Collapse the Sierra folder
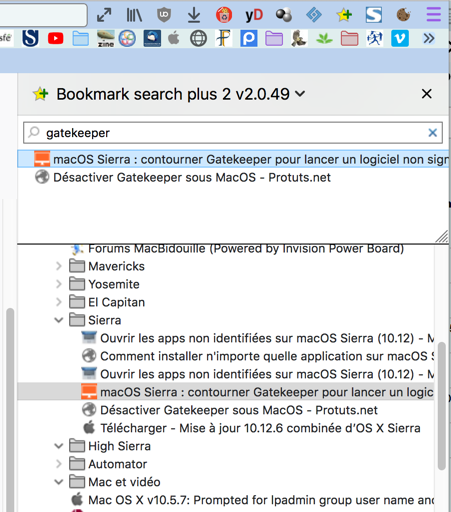Image resolution: width=451 pixels, height=512 pixels. click(x=59, y=320)
